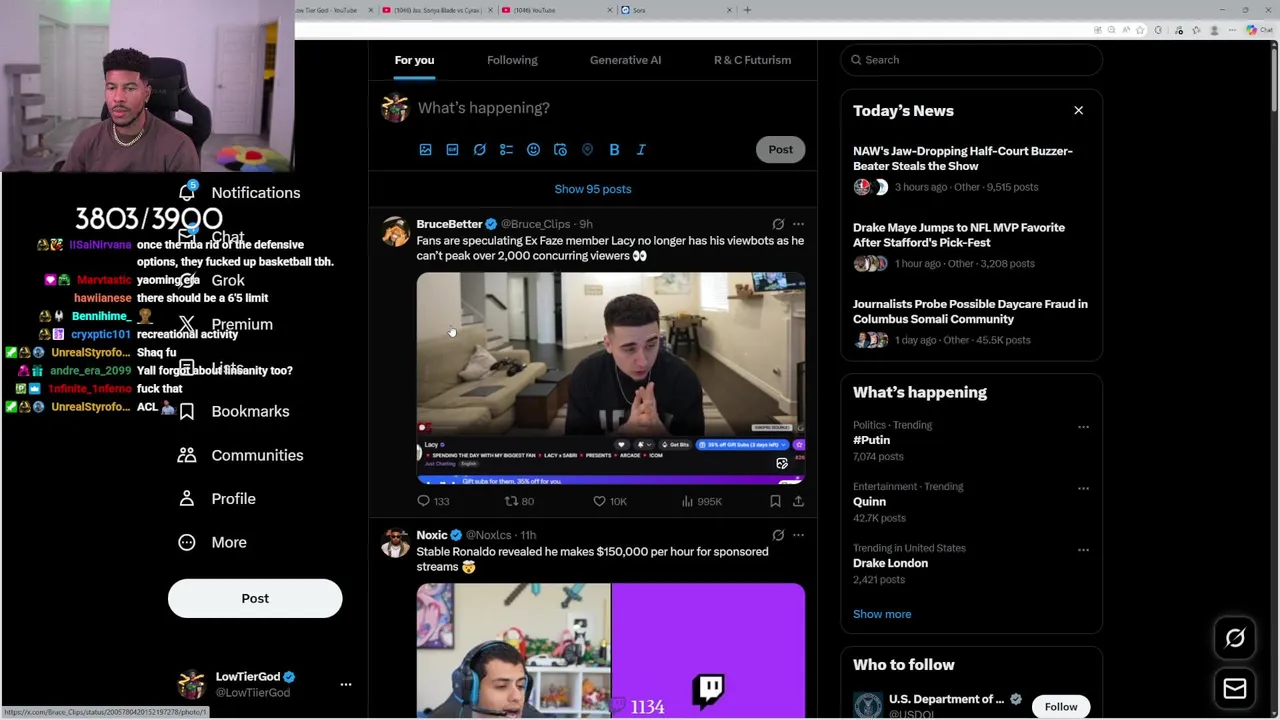The image size is (1280, 720).
Task: Open the Columbus daycare fraud story
Action: tap(971, 321)
